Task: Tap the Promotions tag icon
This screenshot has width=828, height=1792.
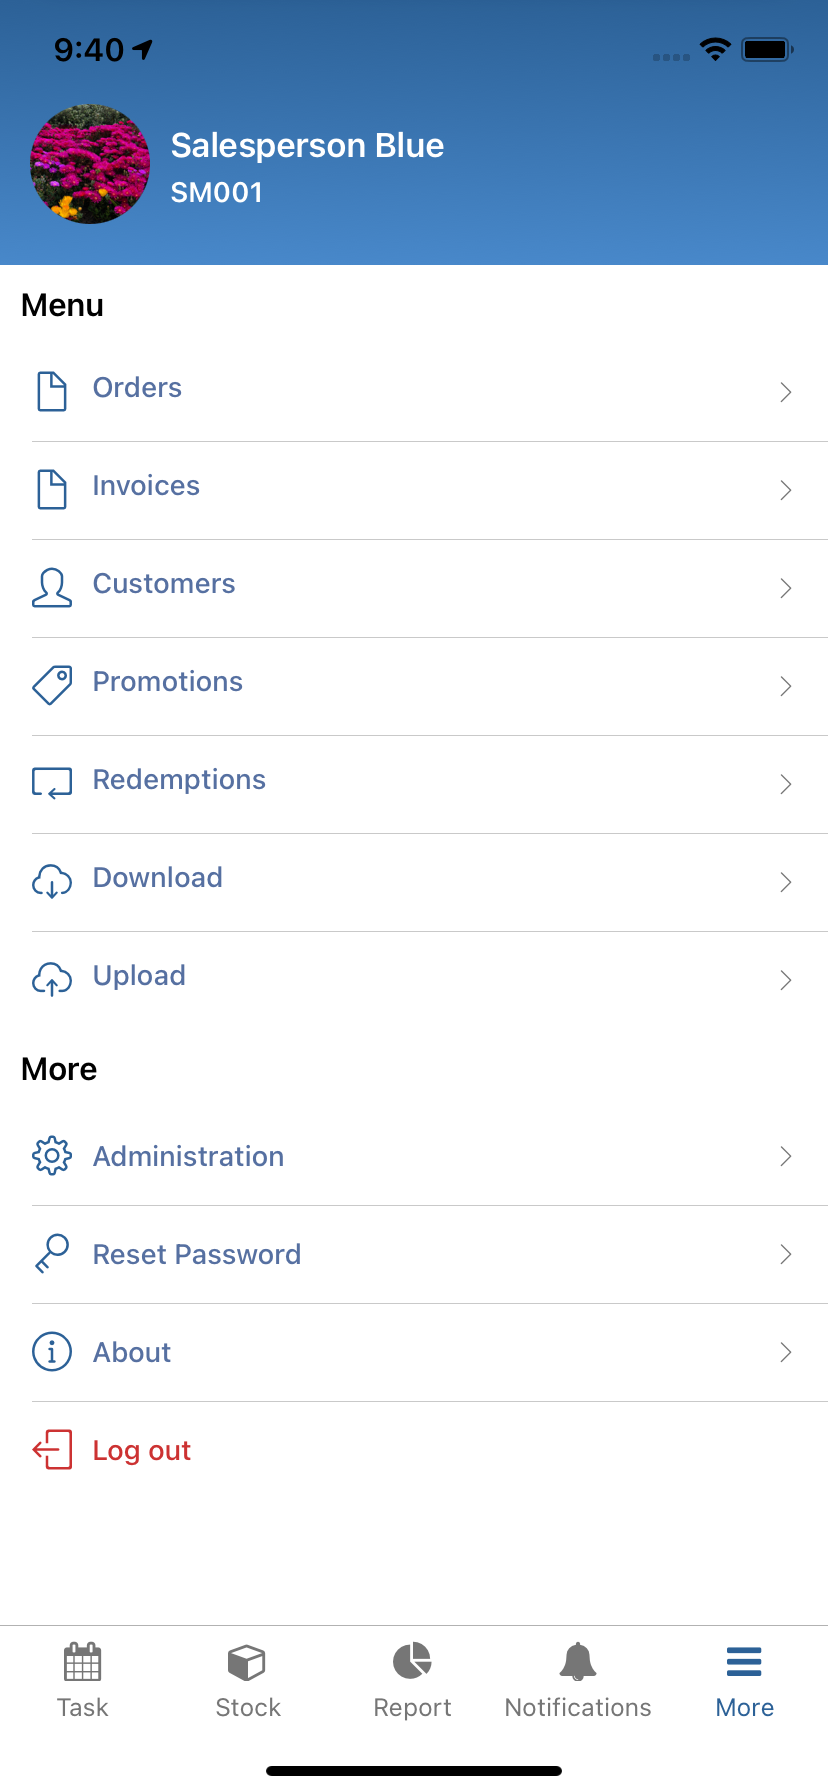Action: coord(52,685)
